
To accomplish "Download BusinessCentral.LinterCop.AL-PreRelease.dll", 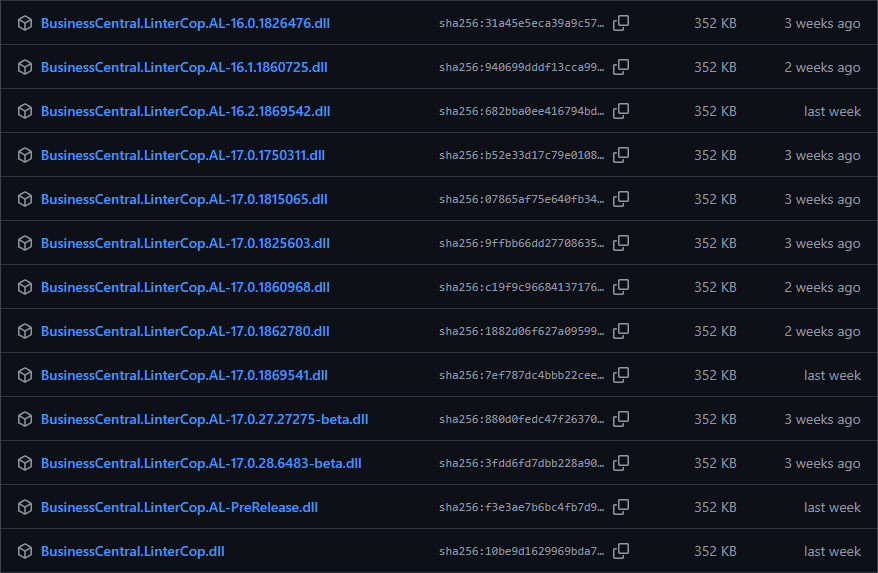I will pyautogui.click(x=179, y=507).
